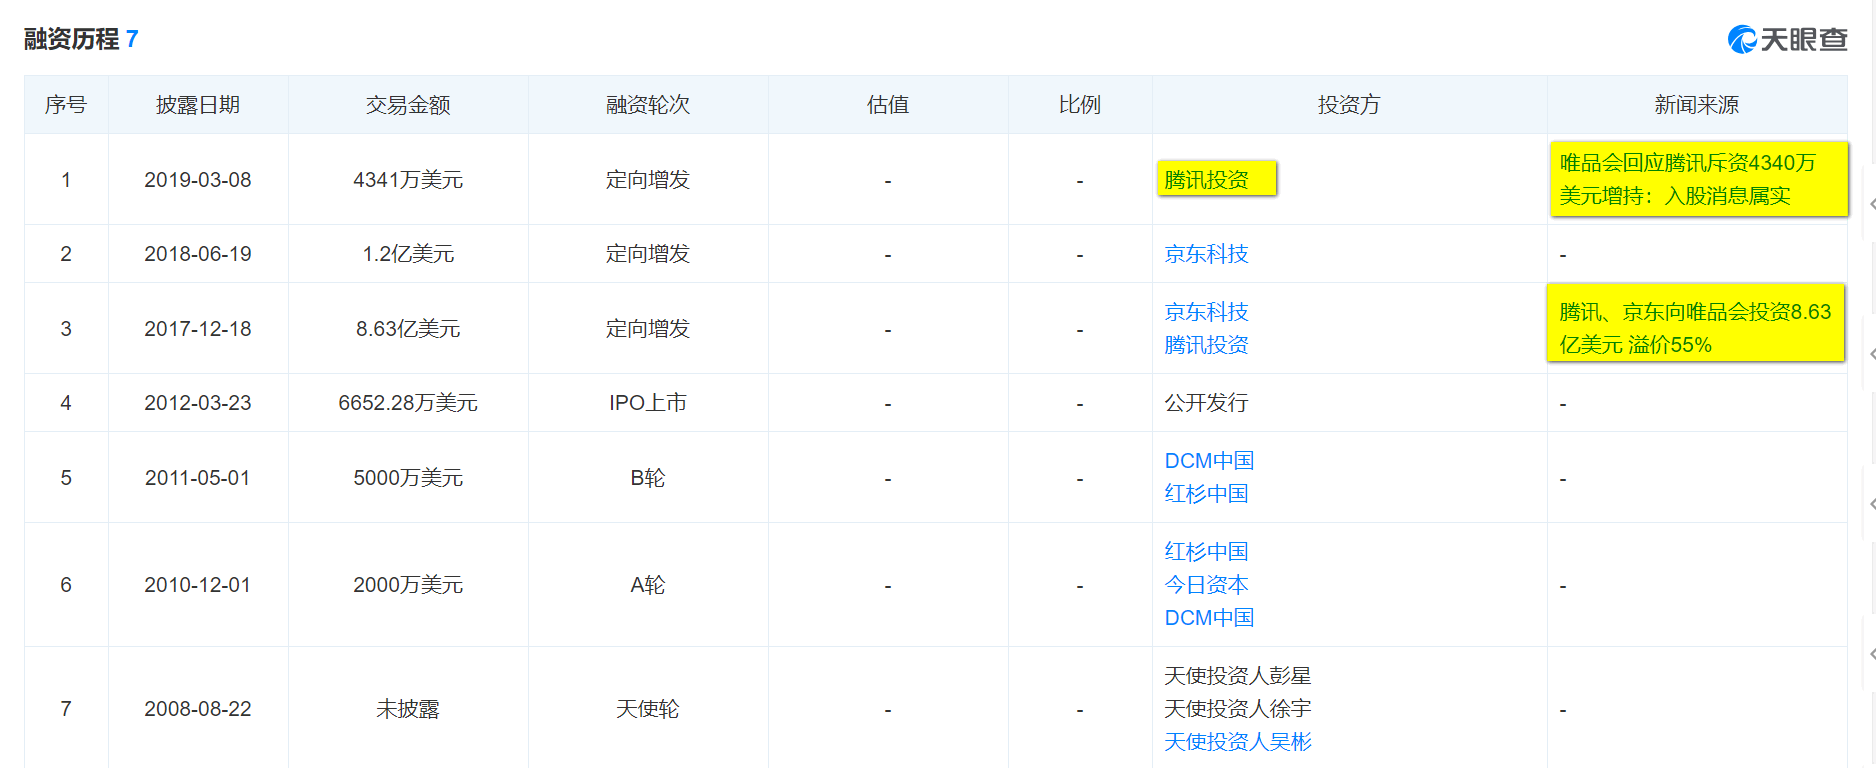The image size is (1876, 768).
Task: Click the 融资轮次 column header
Action: click(648, 105)
